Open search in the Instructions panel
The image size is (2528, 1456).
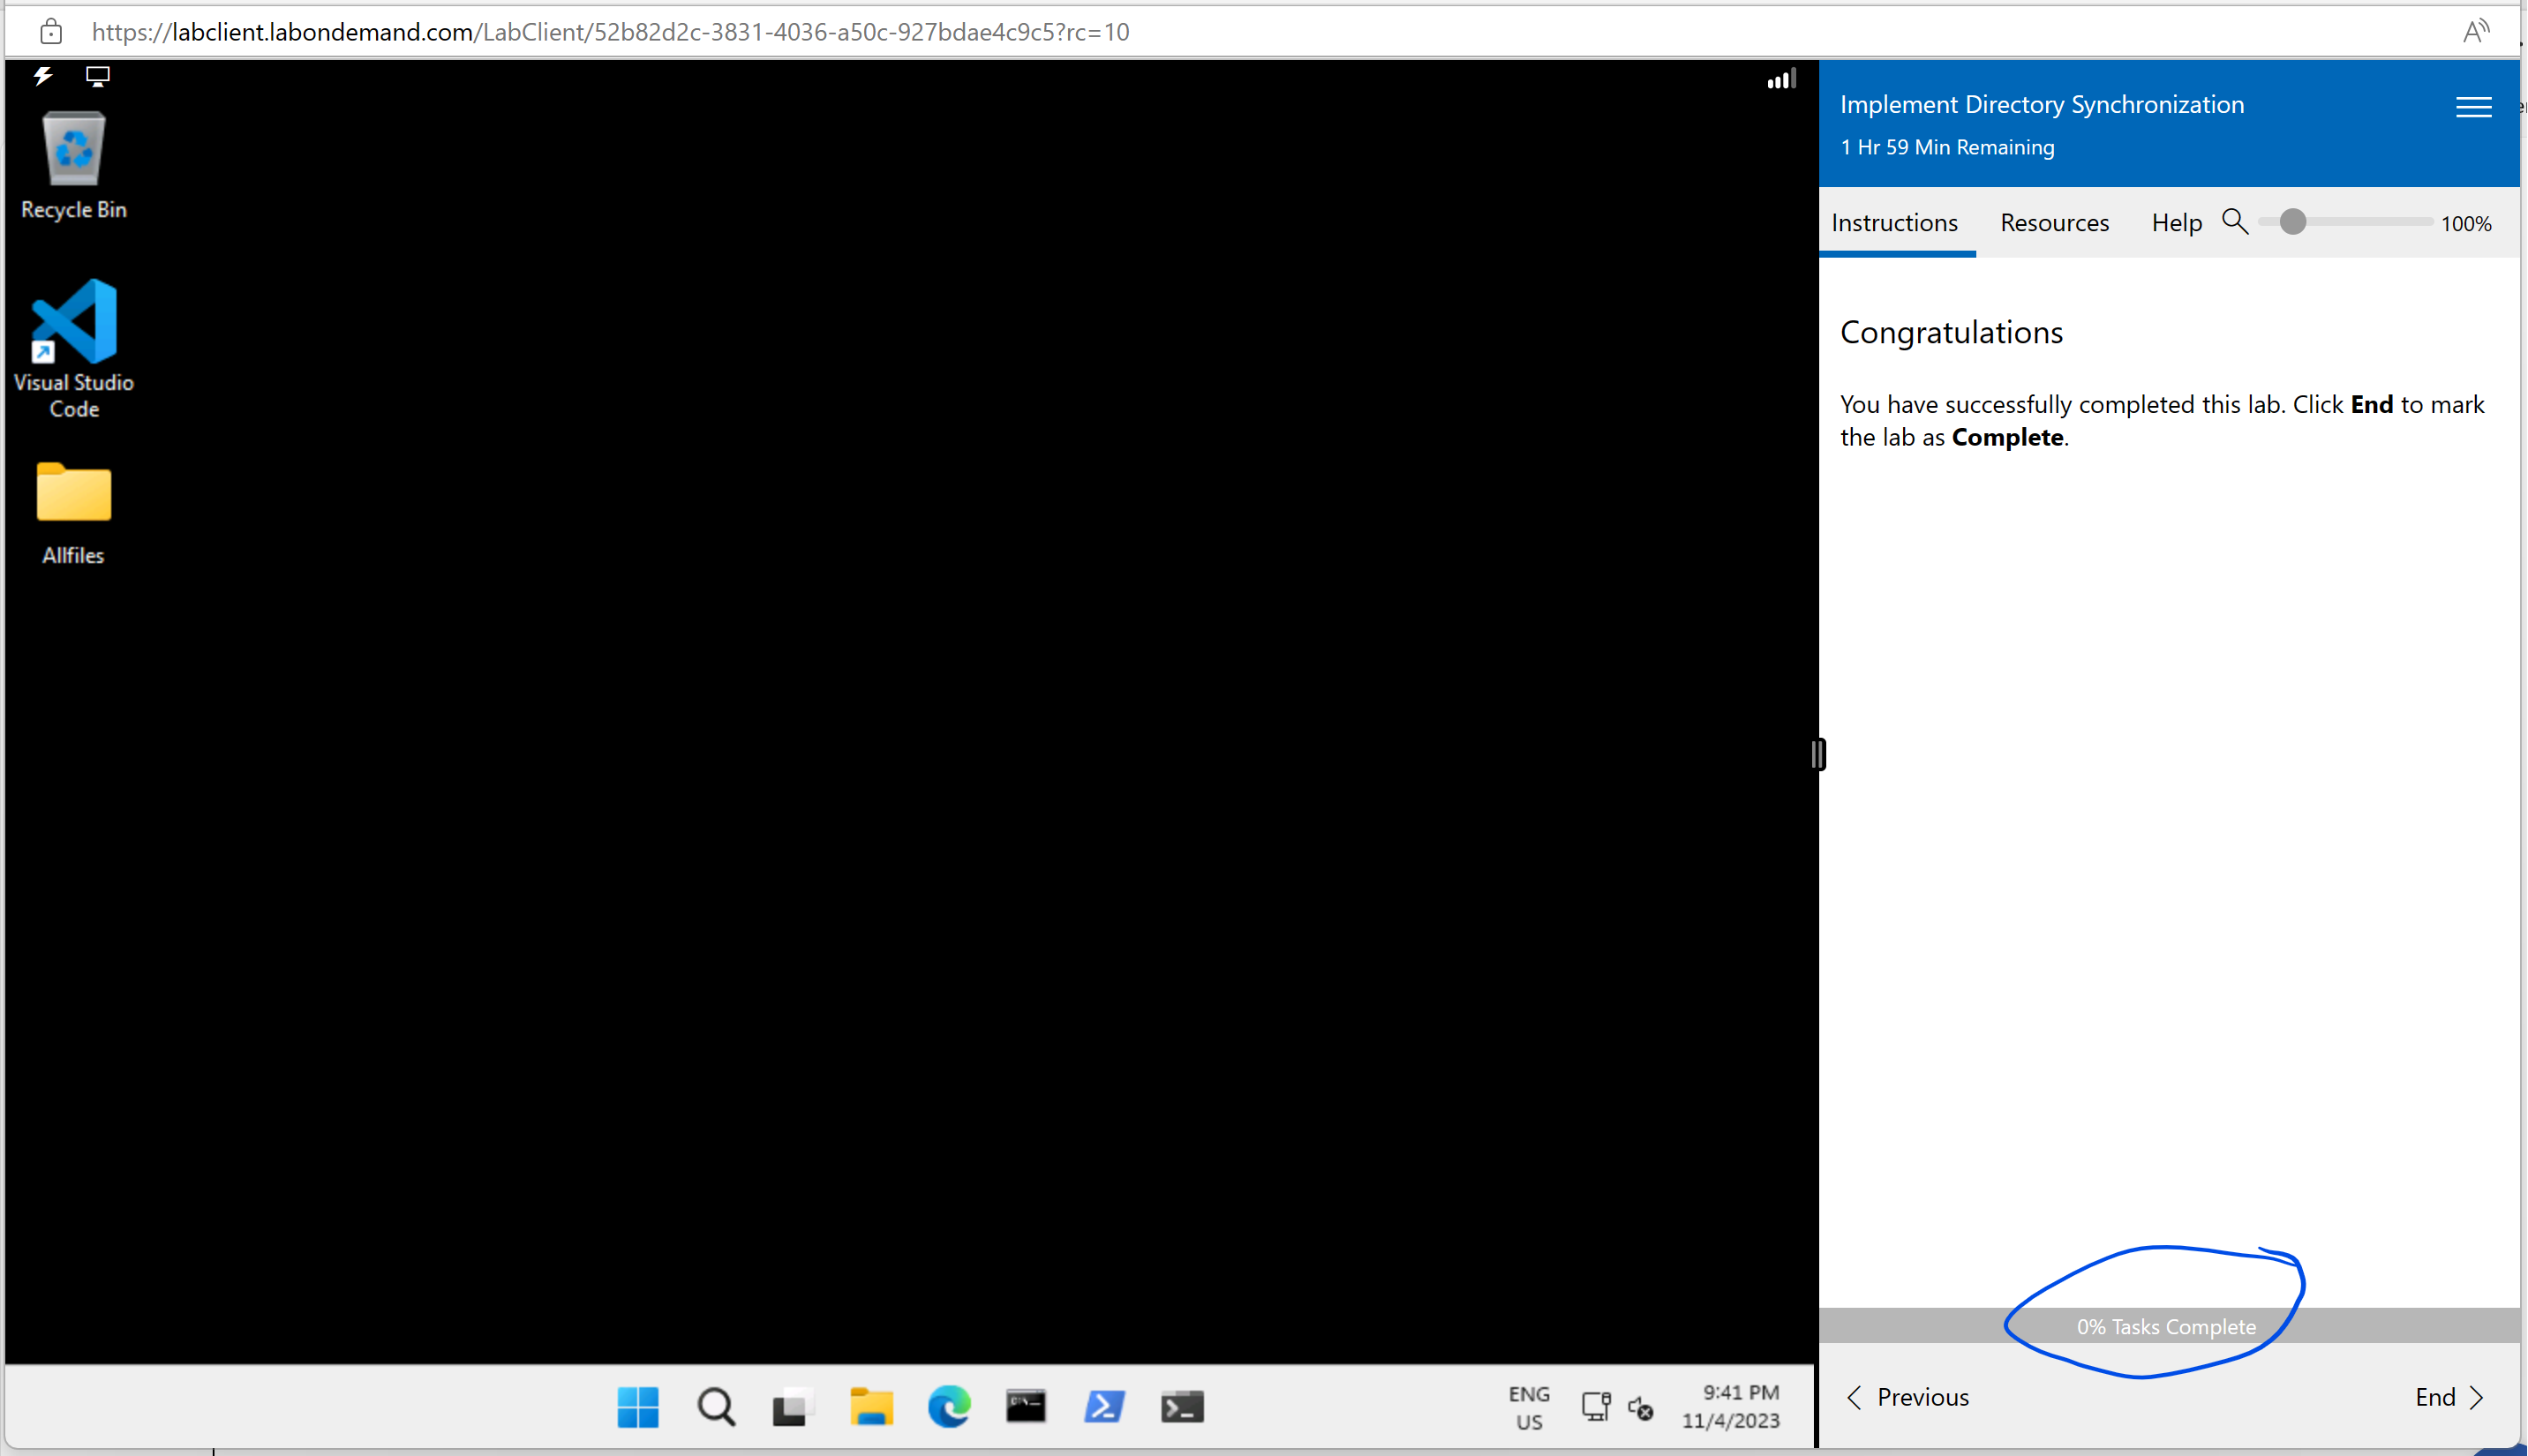point(2237,222)
